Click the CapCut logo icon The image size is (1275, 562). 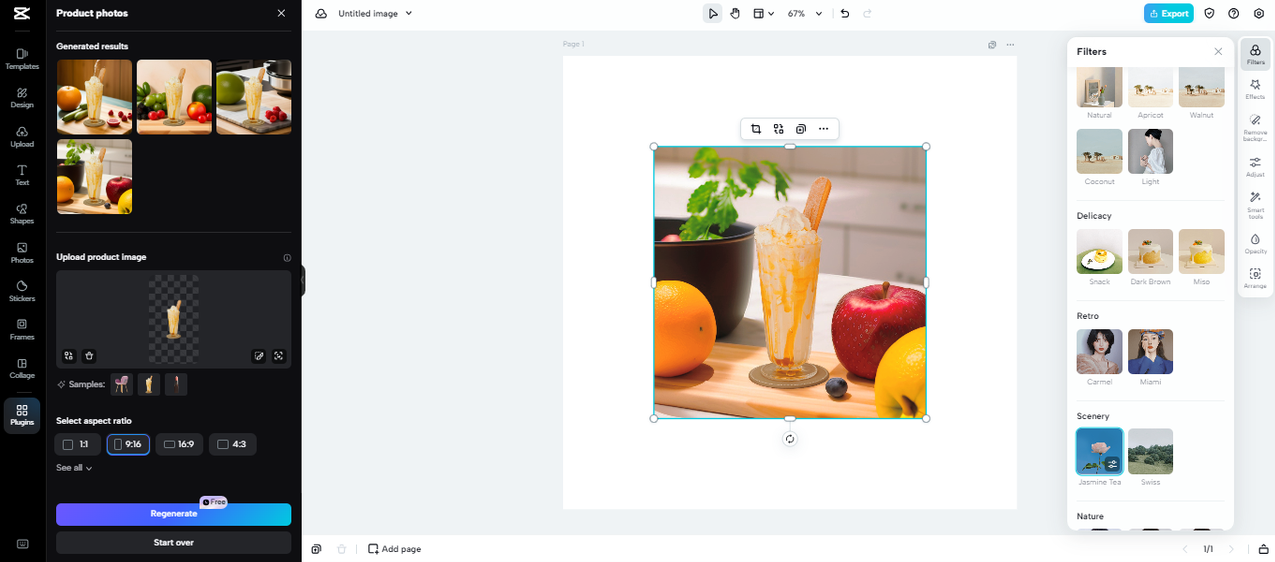click(22, 13)
